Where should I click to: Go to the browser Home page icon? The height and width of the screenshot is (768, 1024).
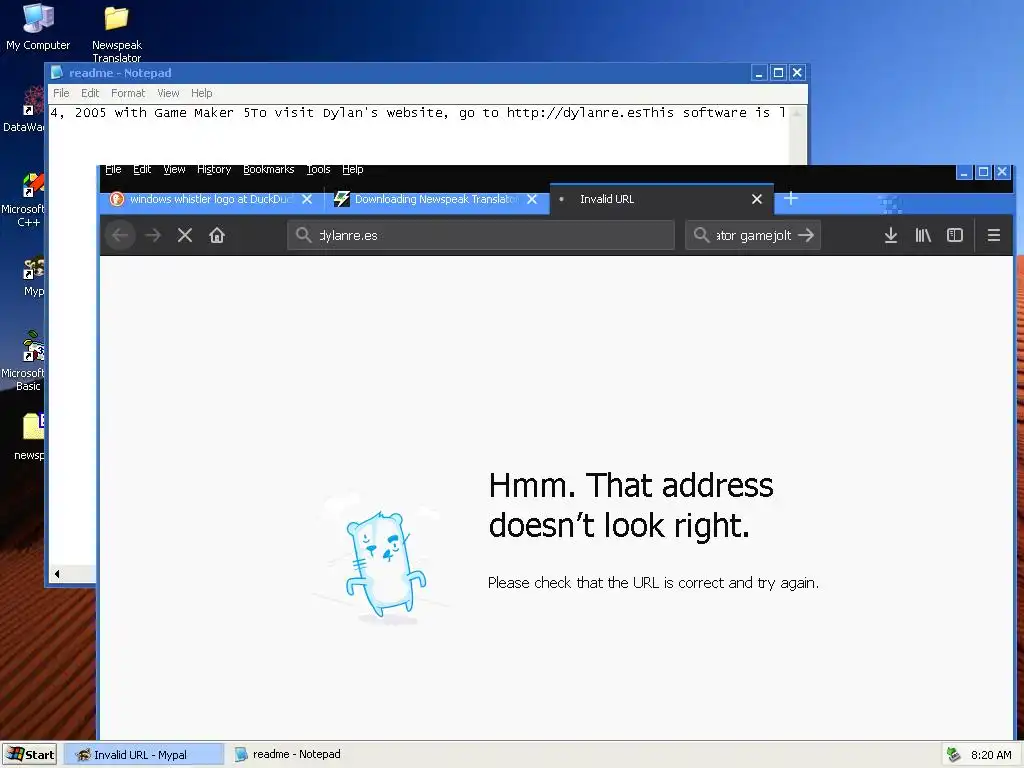pos(217,235)
